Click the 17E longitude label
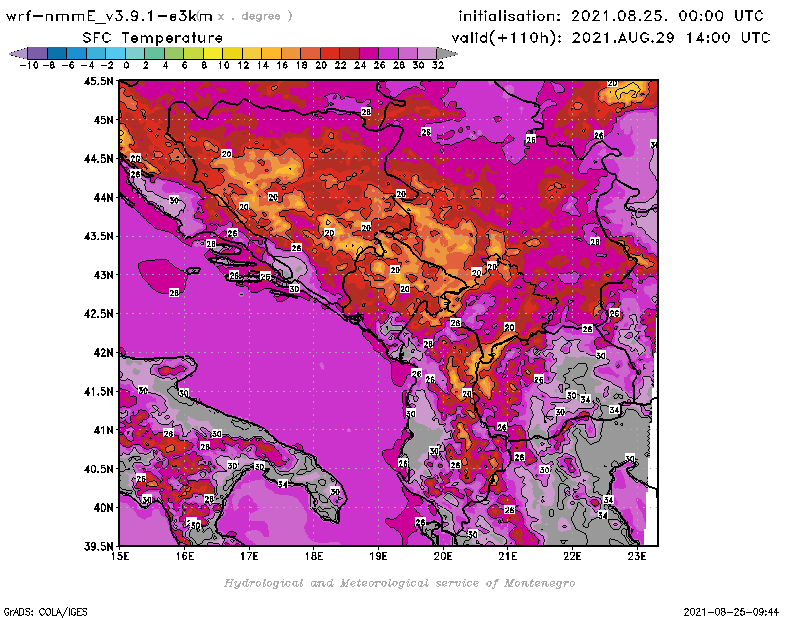This screenshot has height=618, width=800. [x=249, y=556]
